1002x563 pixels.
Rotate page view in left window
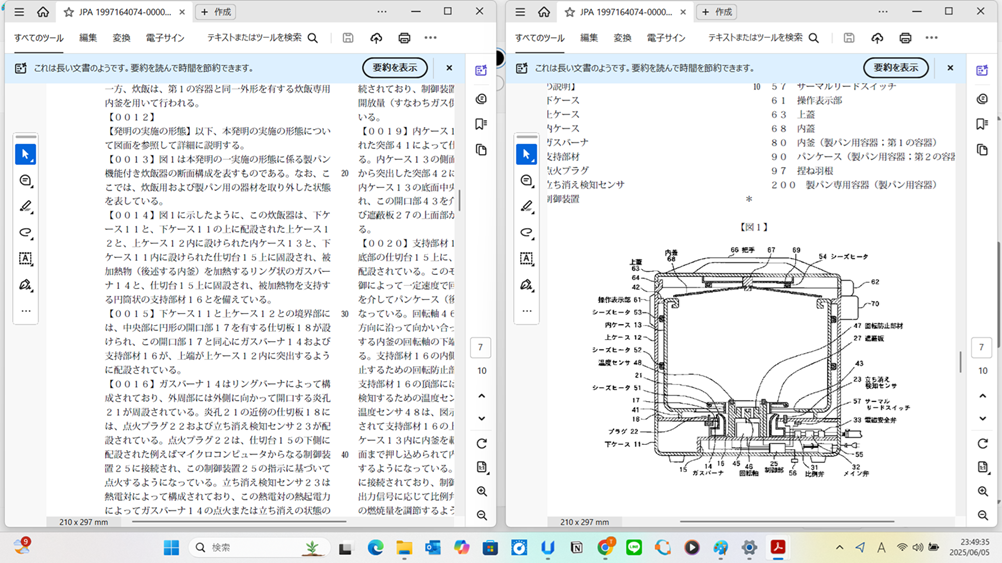(482, 443)
